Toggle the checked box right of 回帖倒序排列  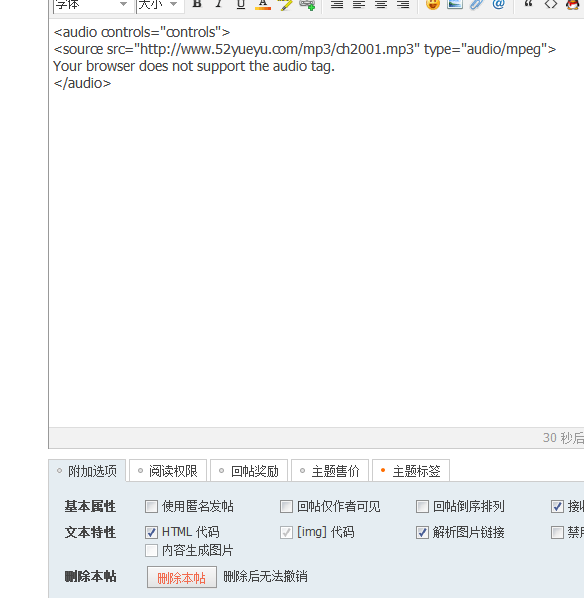click(x=557, y=507)
